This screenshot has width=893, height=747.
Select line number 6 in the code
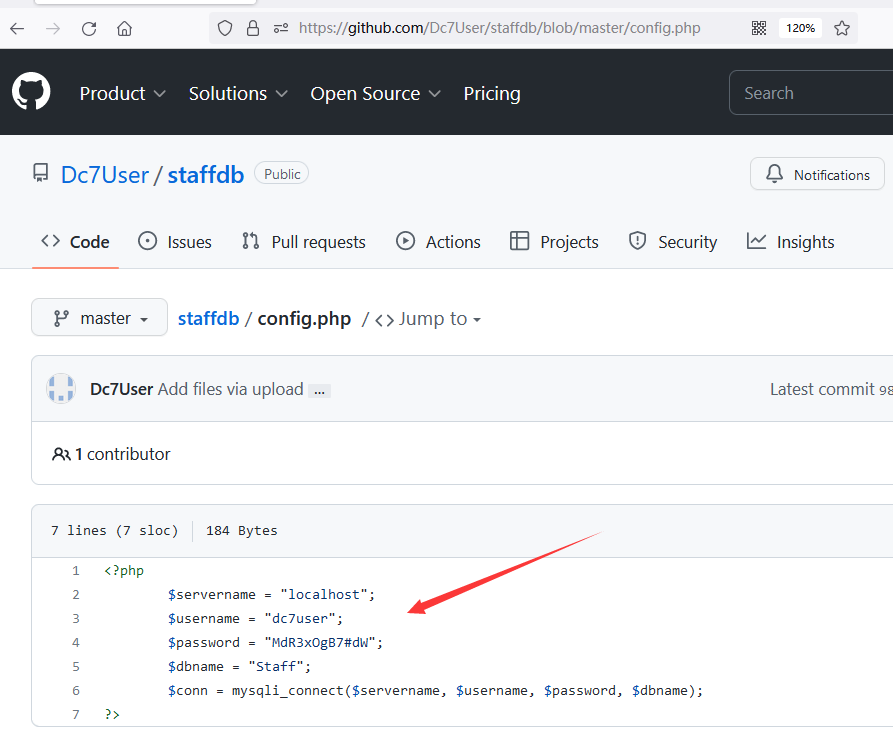(x=75, y=690)
